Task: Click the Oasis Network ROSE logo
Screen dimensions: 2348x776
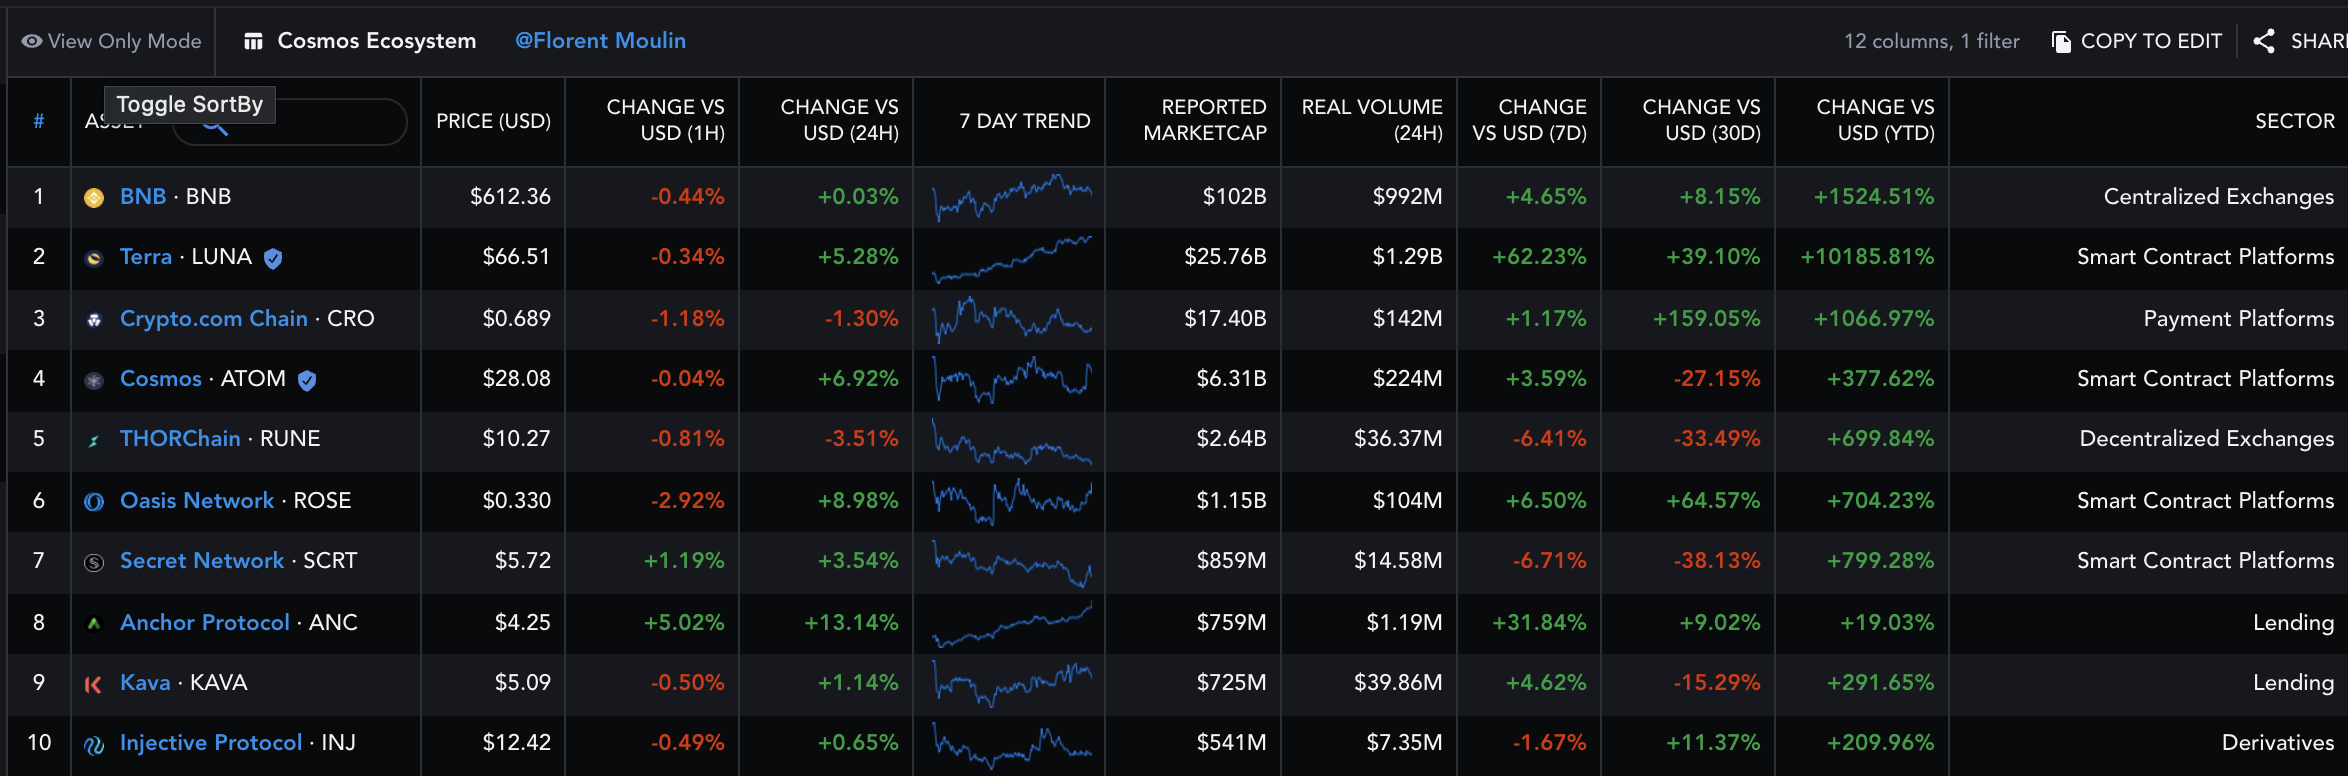Action: 94,502
